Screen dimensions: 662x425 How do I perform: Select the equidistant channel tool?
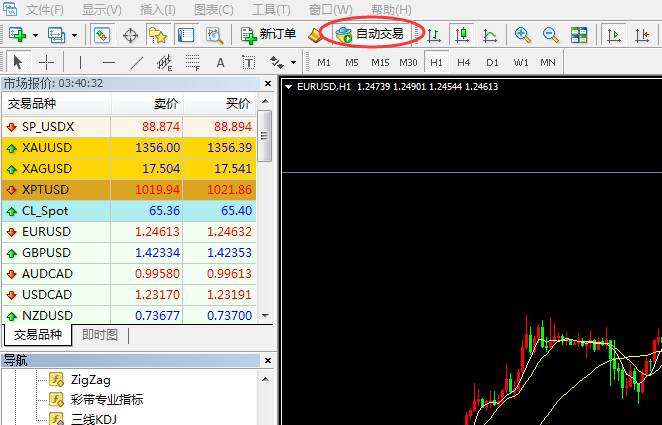(165, 62)
